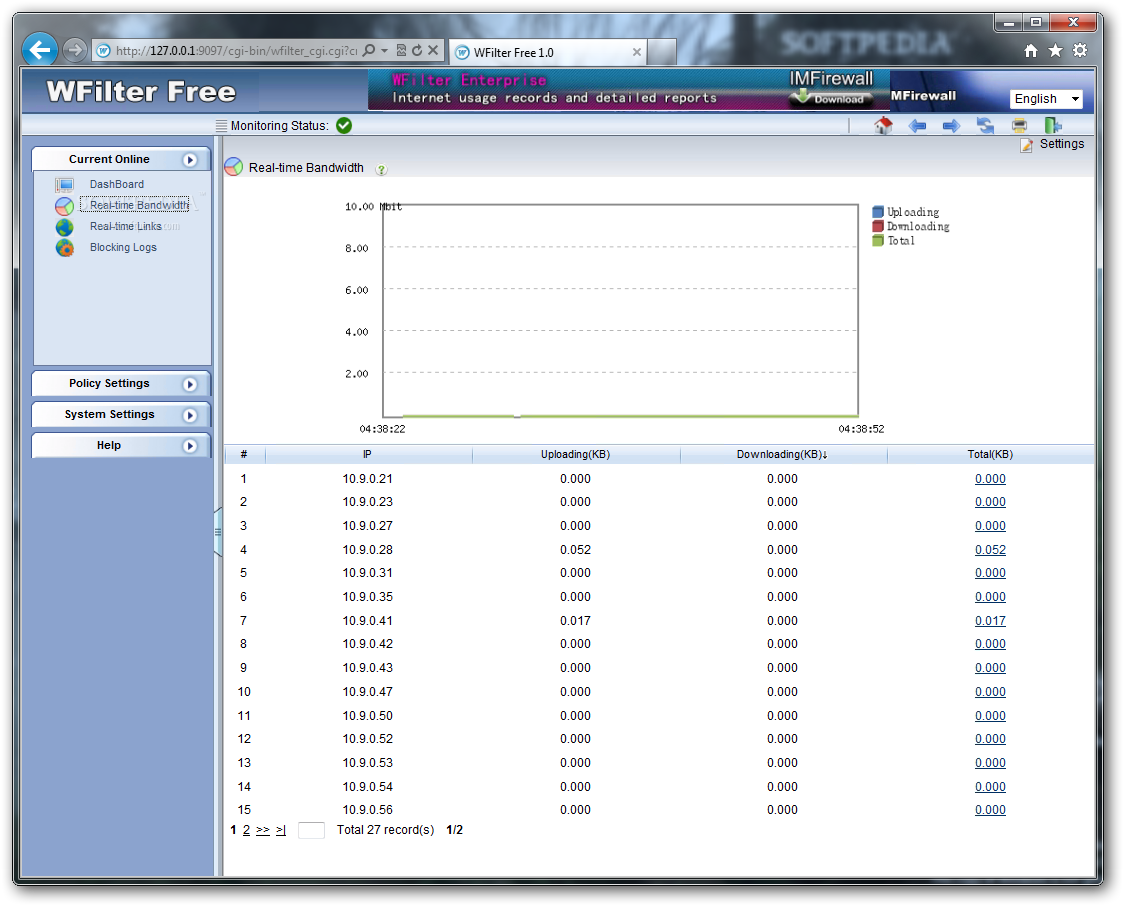Expand the System Settings section arrow
Image resolution: width=1124 pixels, height=906 pixels.
coord(190,415)
